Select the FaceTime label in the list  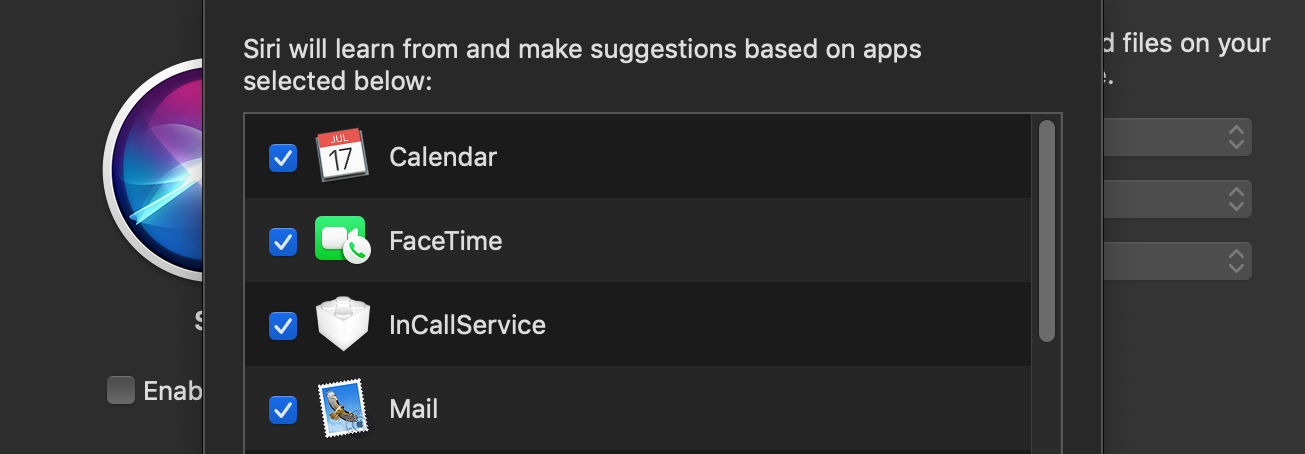pos(445,241)
